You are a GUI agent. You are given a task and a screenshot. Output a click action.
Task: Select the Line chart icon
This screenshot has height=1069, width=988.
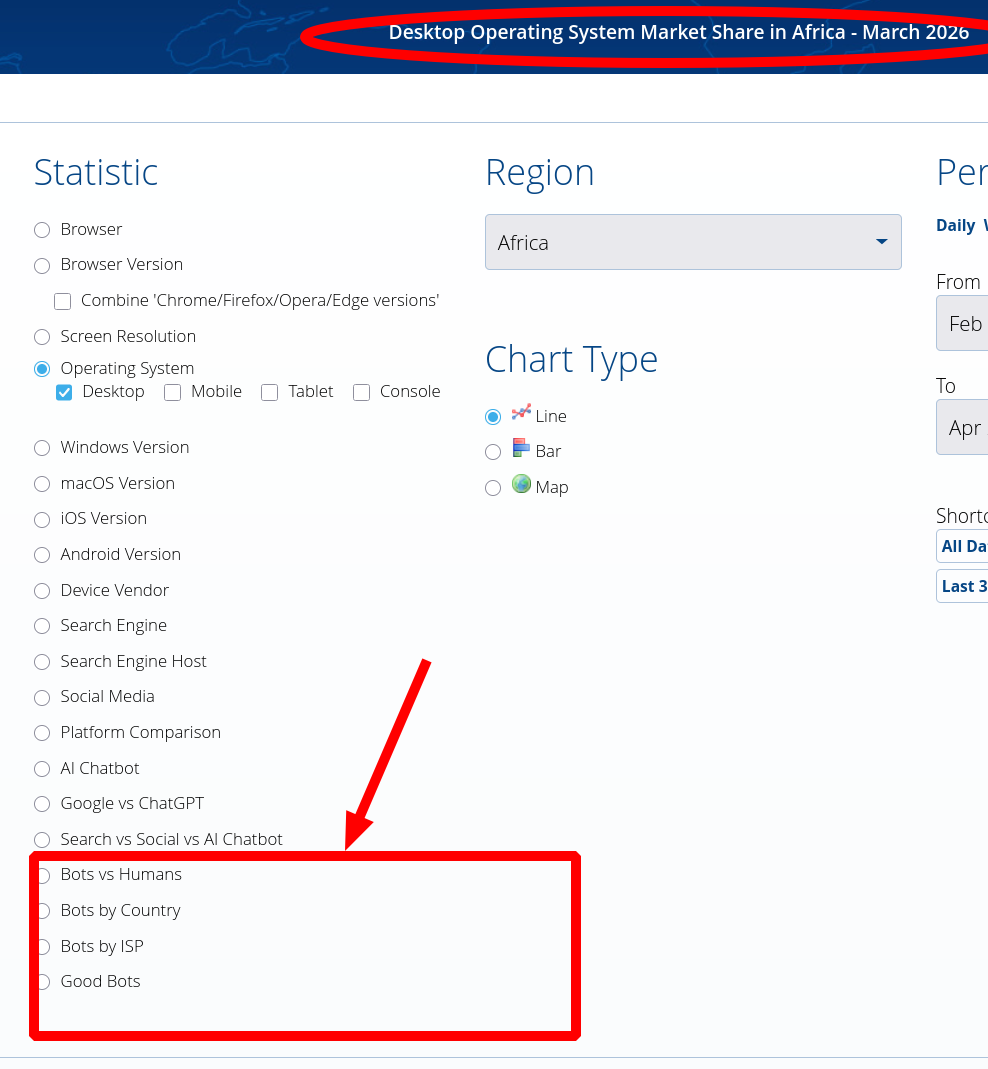tap(521, 412)
